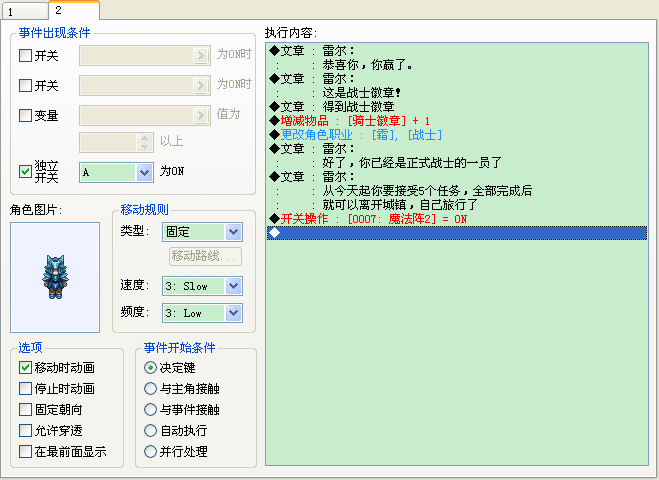Select the 更改角色职业 [霜], [战士] command
The image size is (659, 480).
[457, 135]
